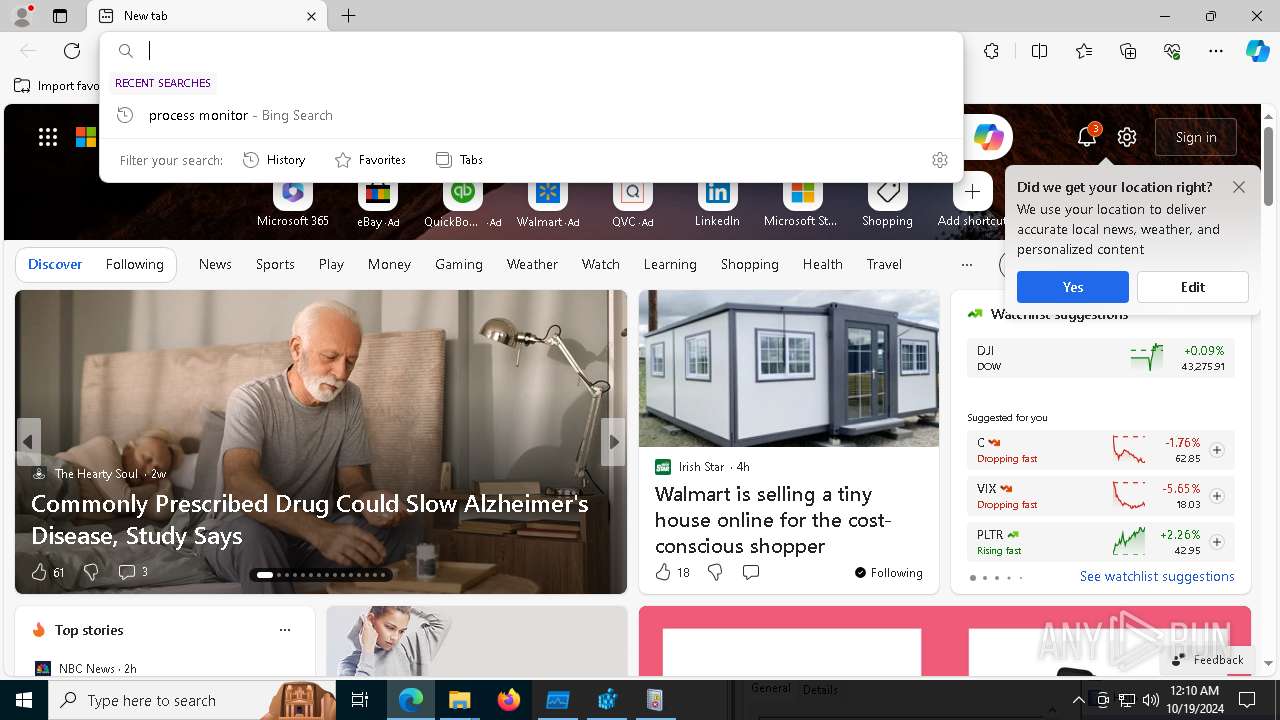1280x720 pixels.
Task: Open Walmart tiny house article image
Action: tap(789, 369)
